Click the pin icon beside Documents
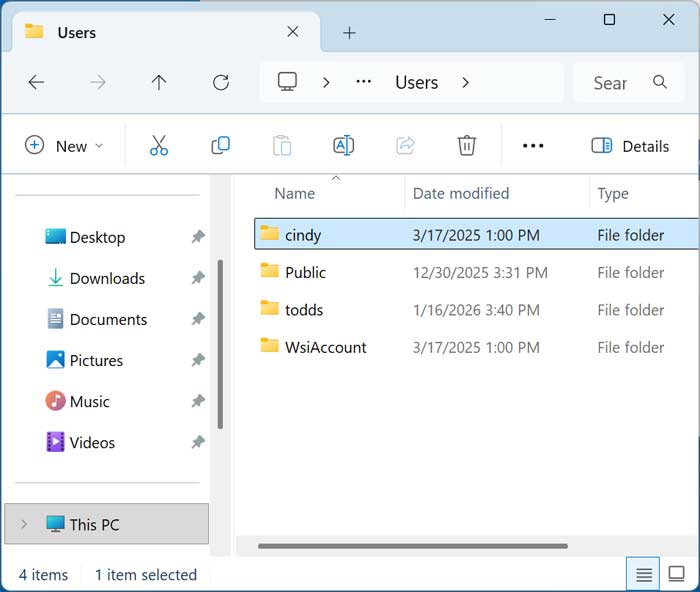 198,319
